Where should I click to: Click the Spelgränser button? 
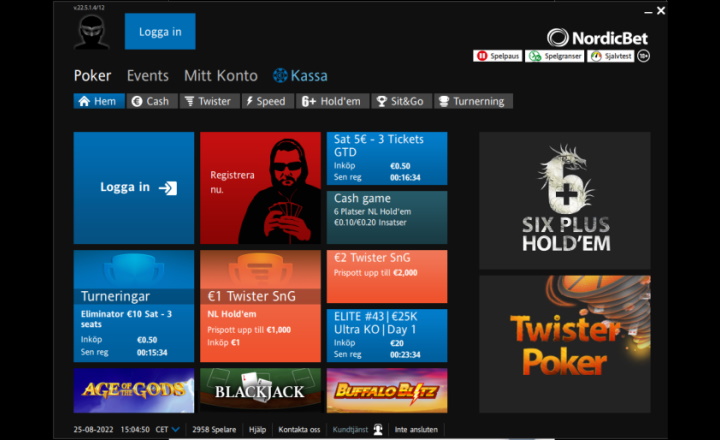tap(555, 56)
